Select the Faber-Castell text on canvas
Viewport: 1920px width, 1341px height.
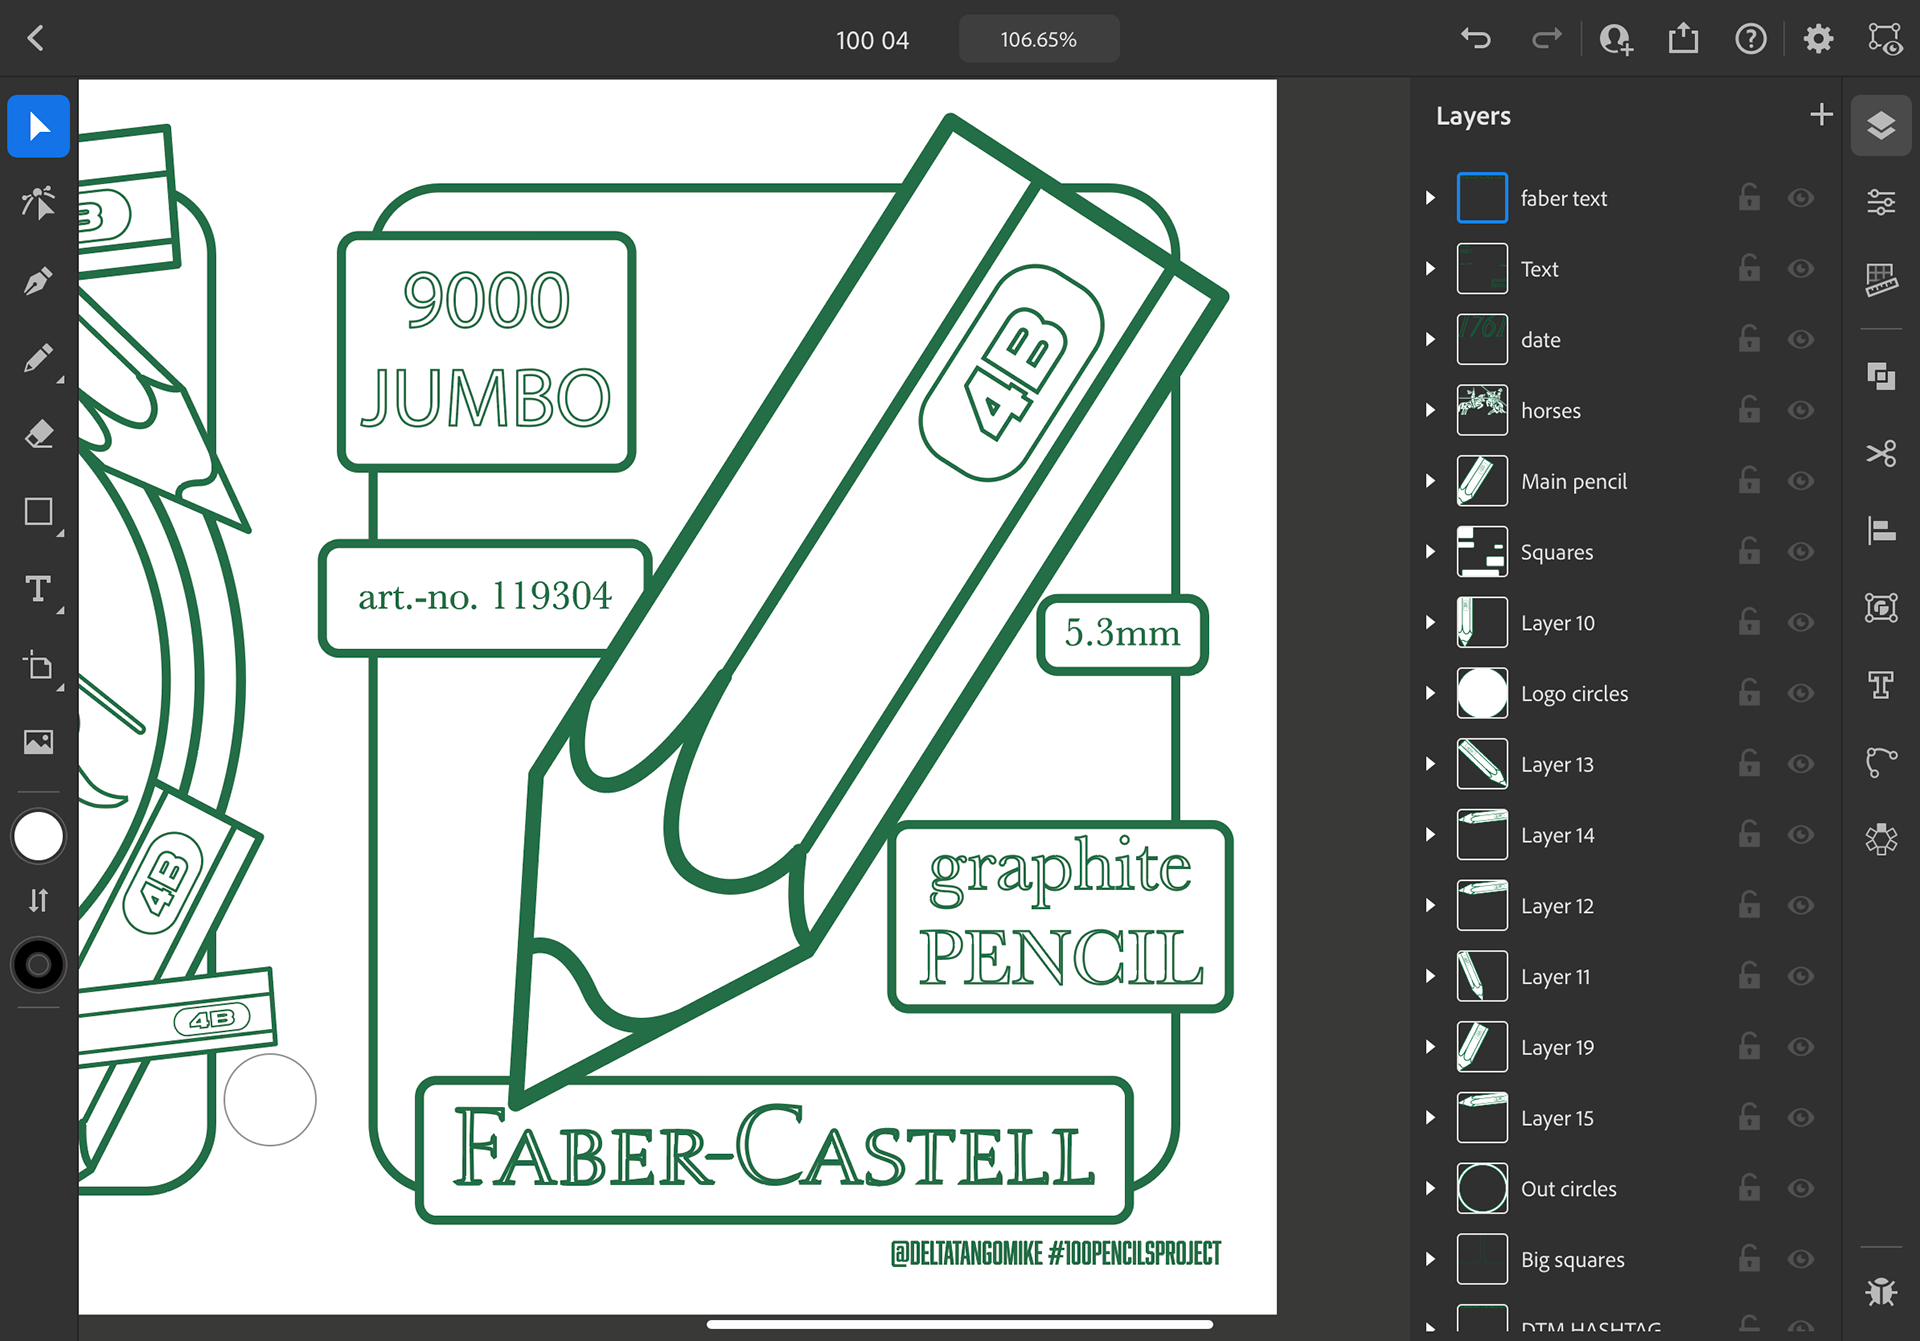point(774,1148)
